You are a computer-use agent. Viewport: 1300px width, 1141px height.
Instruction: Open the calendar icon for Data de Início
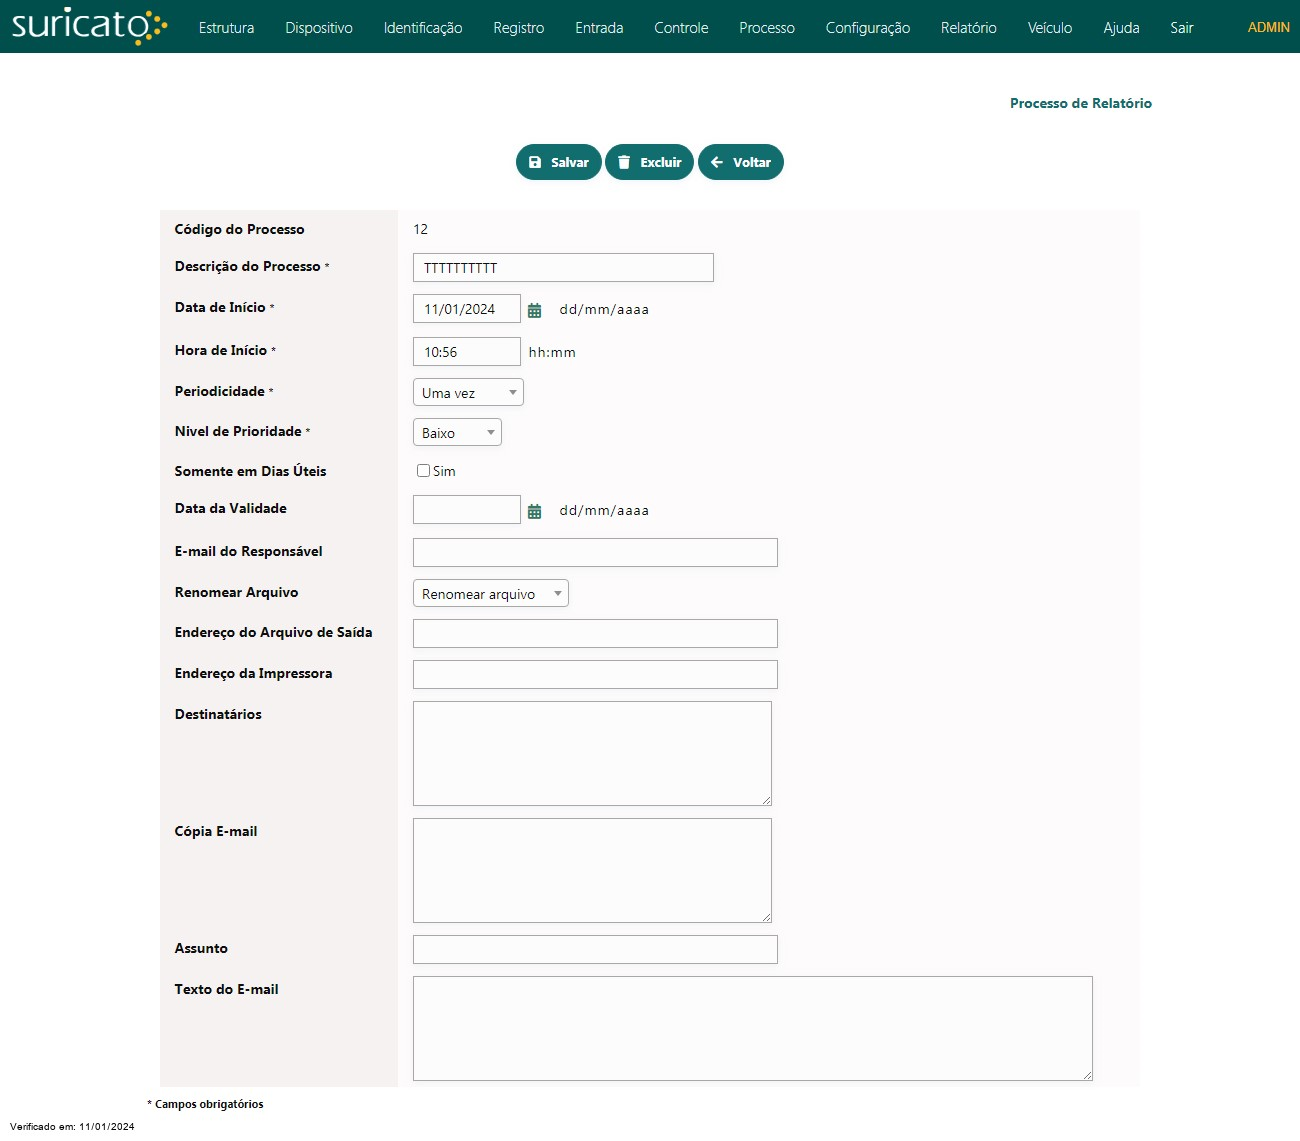click(535, 310)
